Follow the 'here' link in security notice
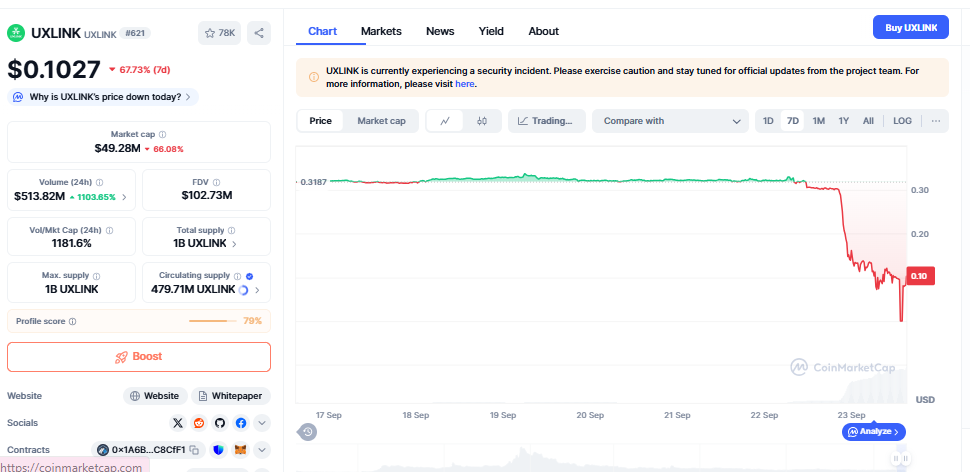This screenshot has height=472, width=970. coord(465,84)
